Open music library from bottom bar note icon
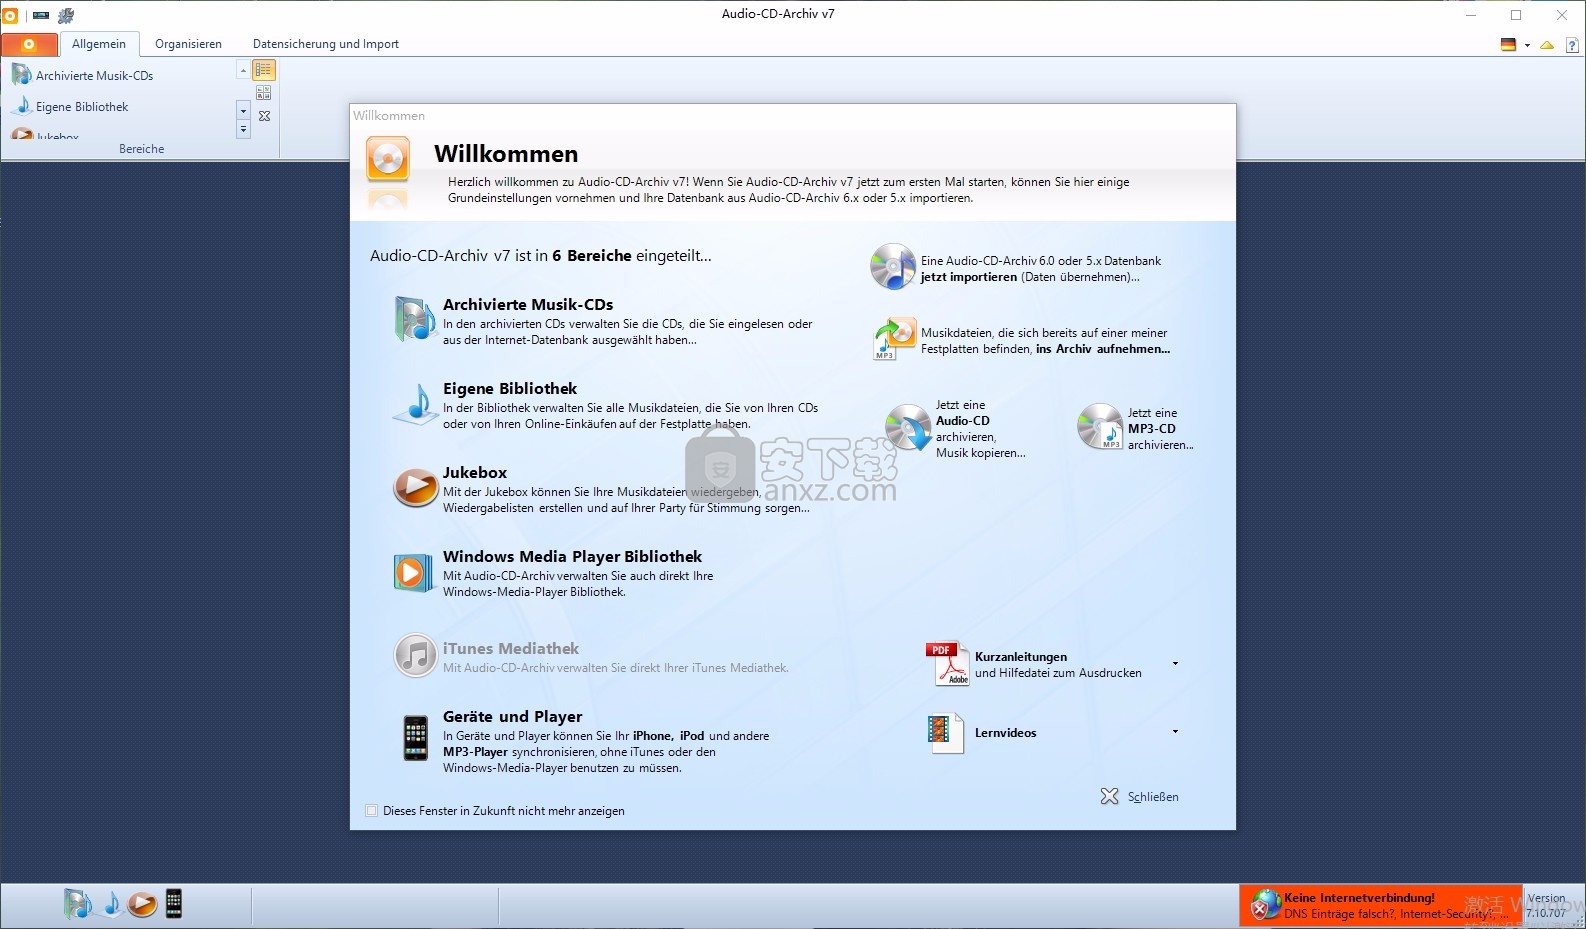1586x929 pixels. [x=111, y=904]
